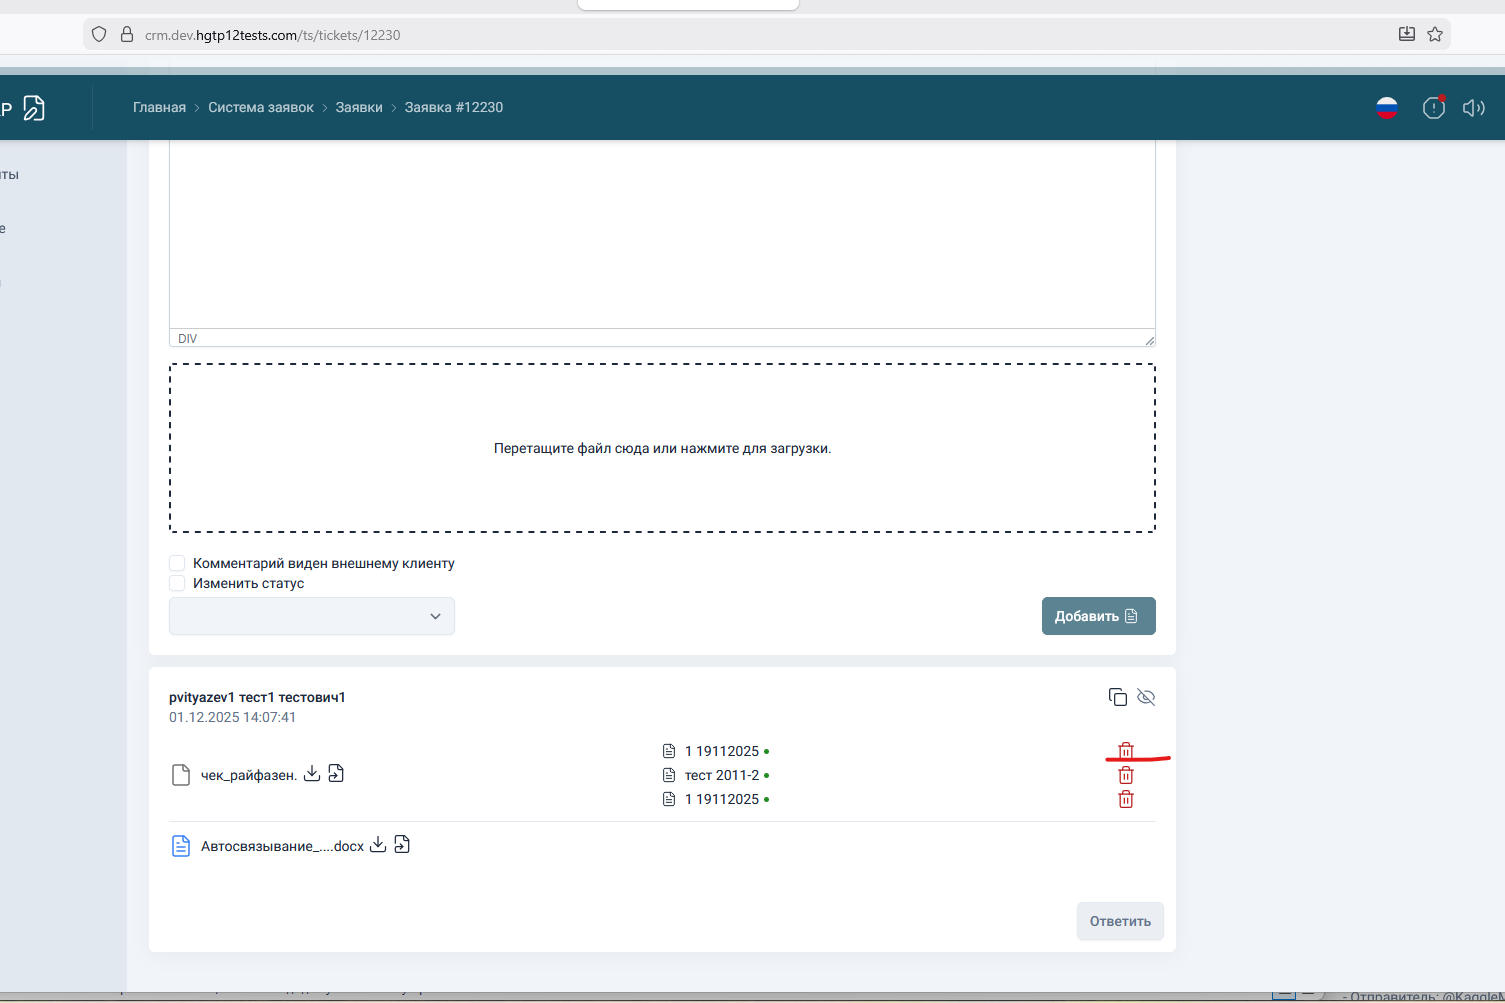1505x1003 pixels.
Task: Click the trash icon underlined in red
Action: [1125, 750]
